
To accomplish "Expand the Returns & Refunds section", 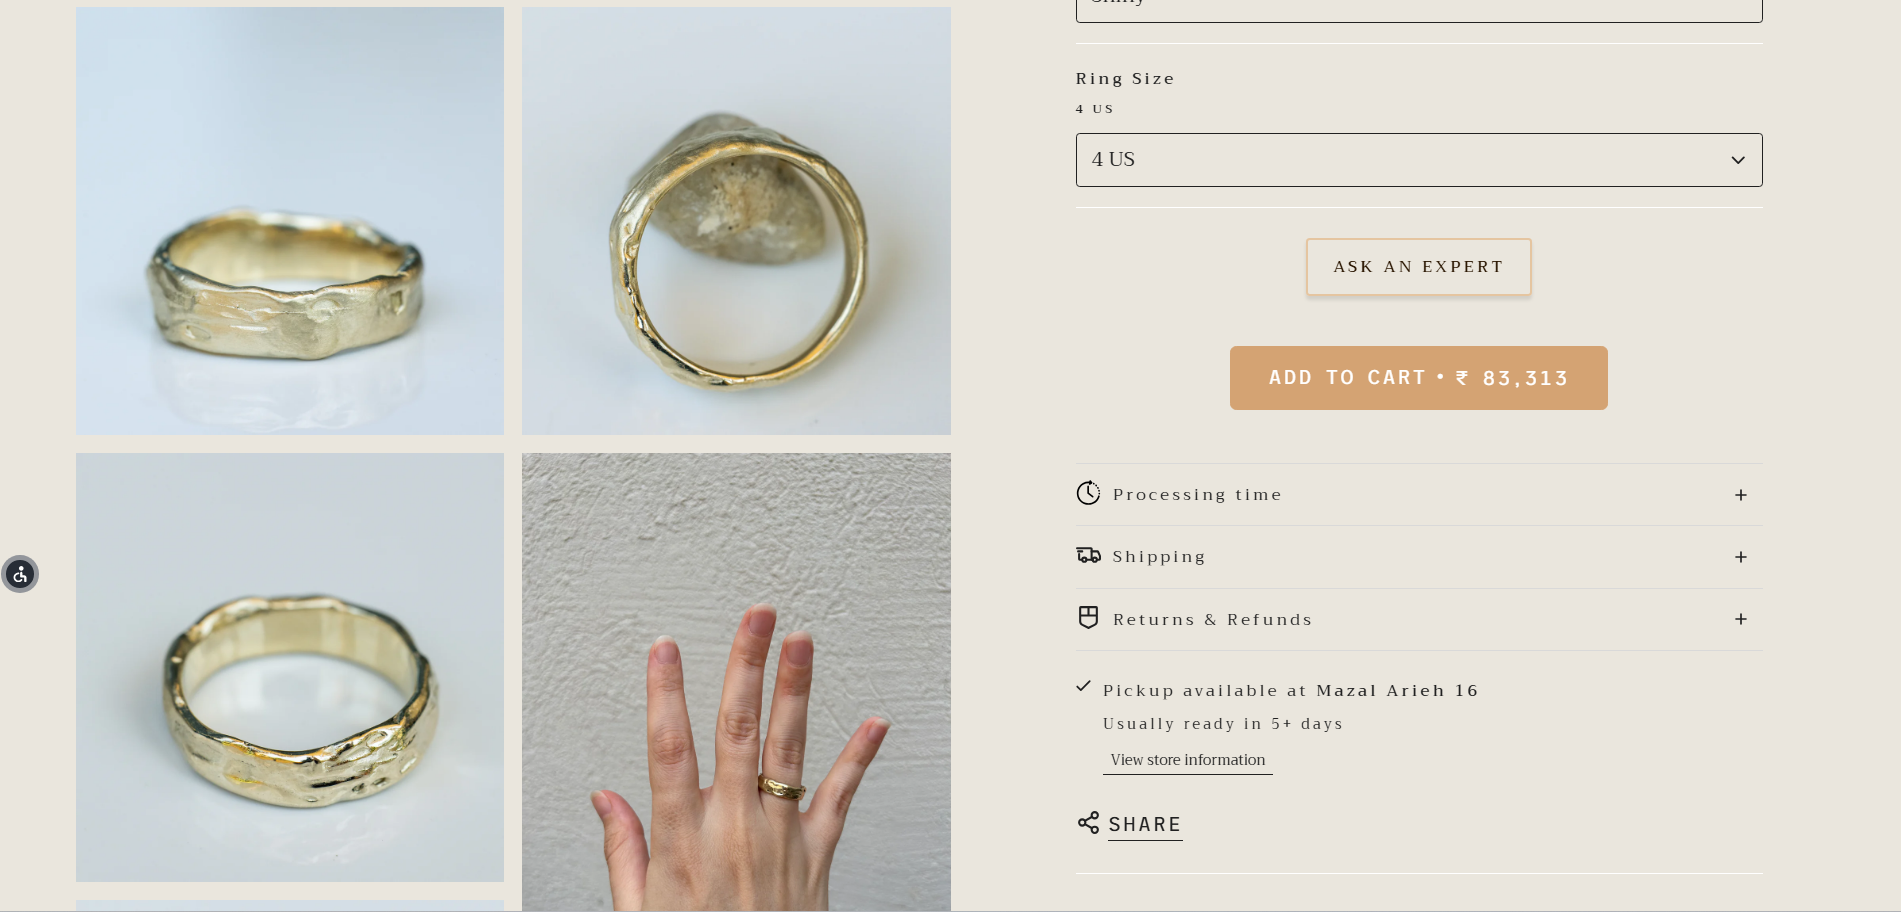I will [x=1212, y=620].
